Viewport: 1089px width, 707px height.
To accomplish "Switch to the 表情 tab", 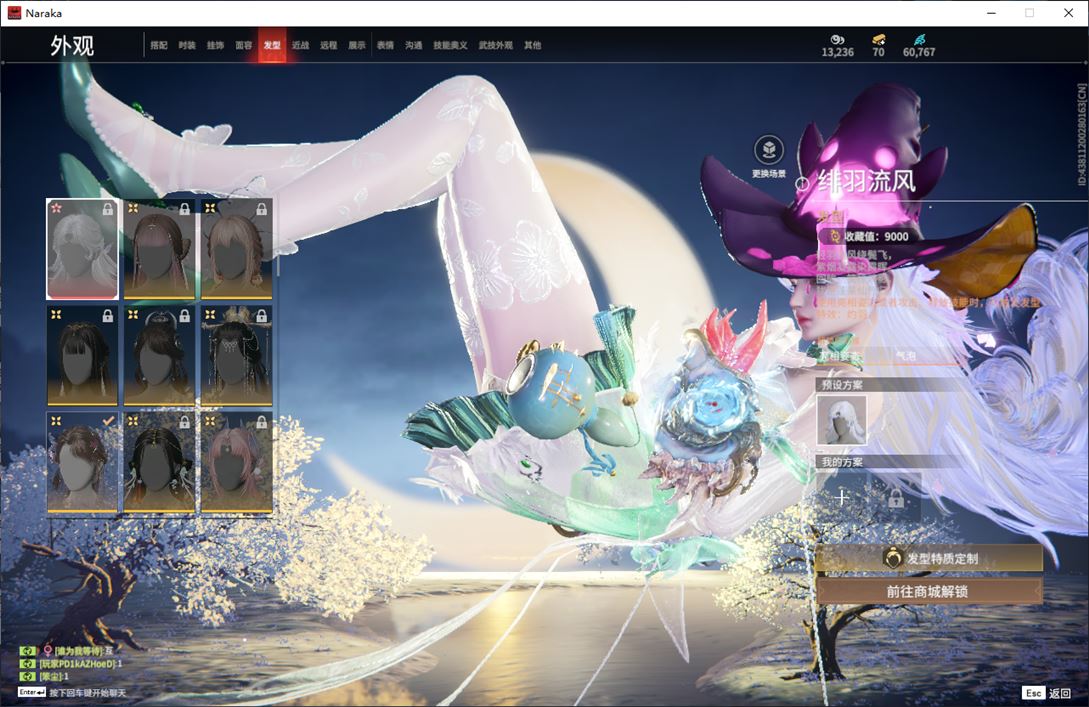I will (x=385, y=45).
